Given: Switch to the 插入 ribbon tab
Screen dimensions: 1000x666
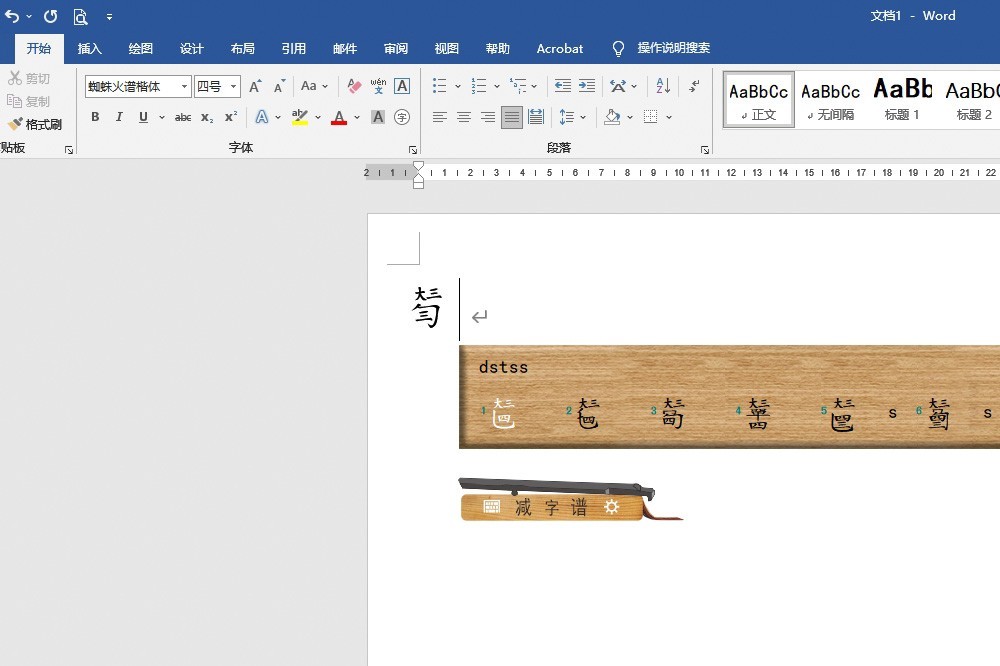Looking at the screenshot, I should [x=90, y=48].
